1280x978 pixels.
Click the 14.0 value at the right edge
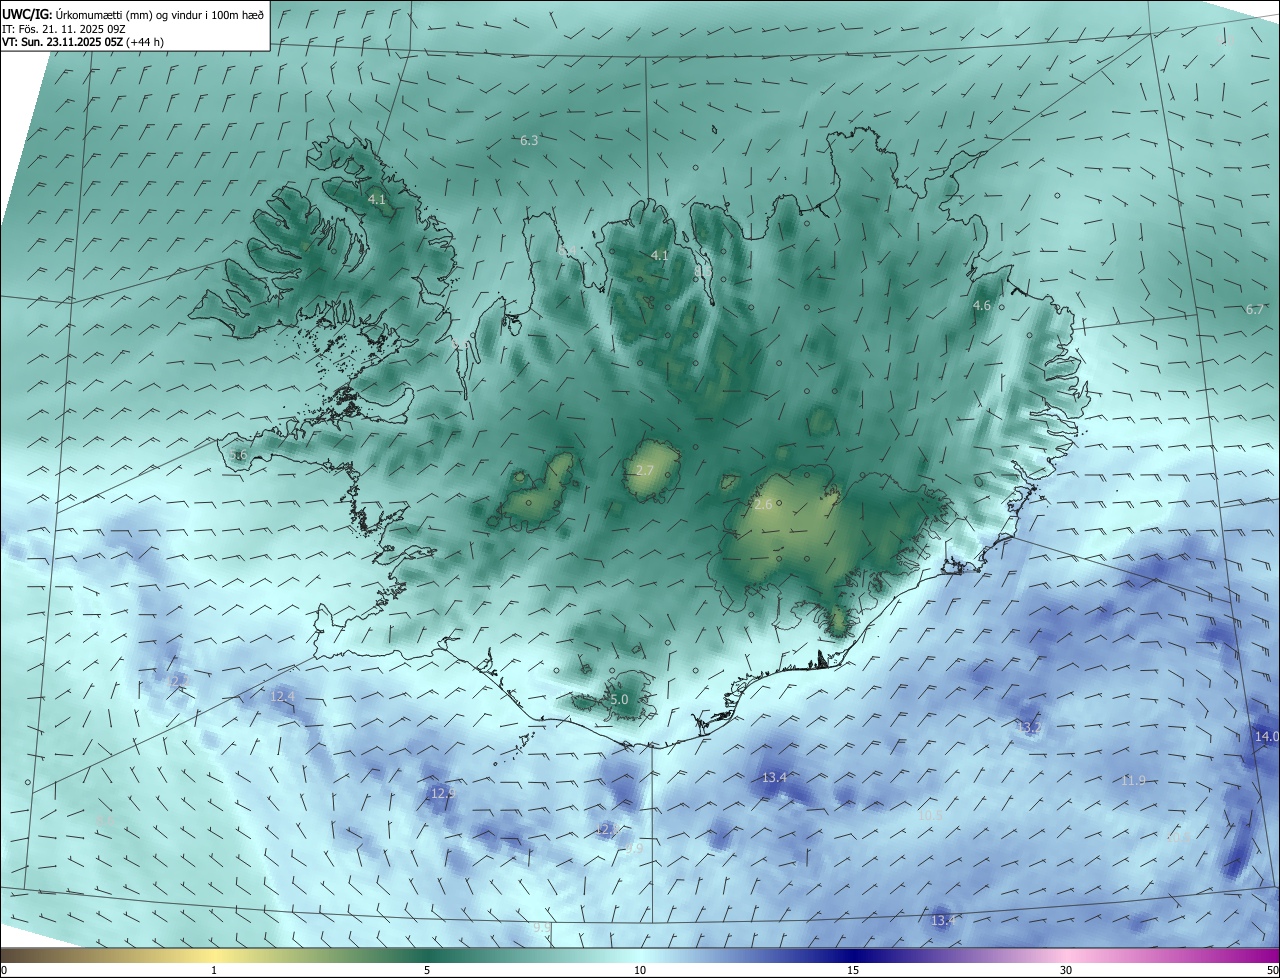click(x=1266, y=736)
